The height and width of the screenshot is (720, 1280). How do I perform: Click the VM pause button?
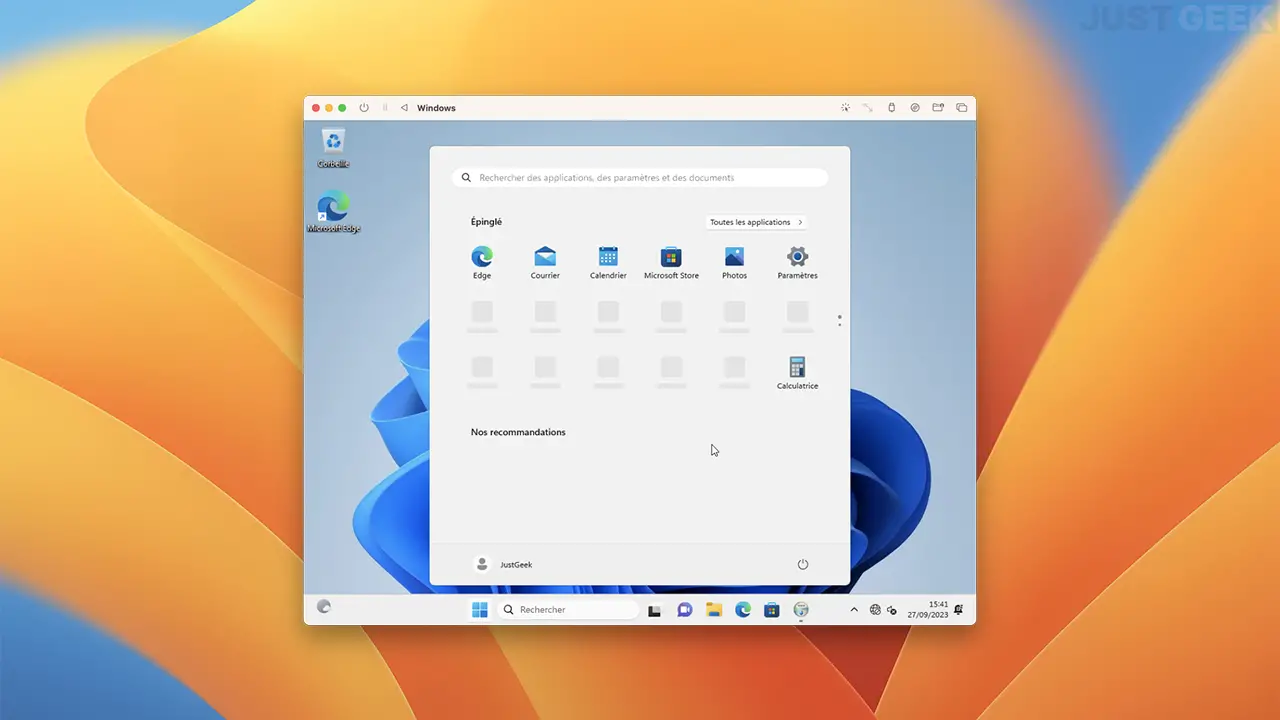click(x=385, y=108)
